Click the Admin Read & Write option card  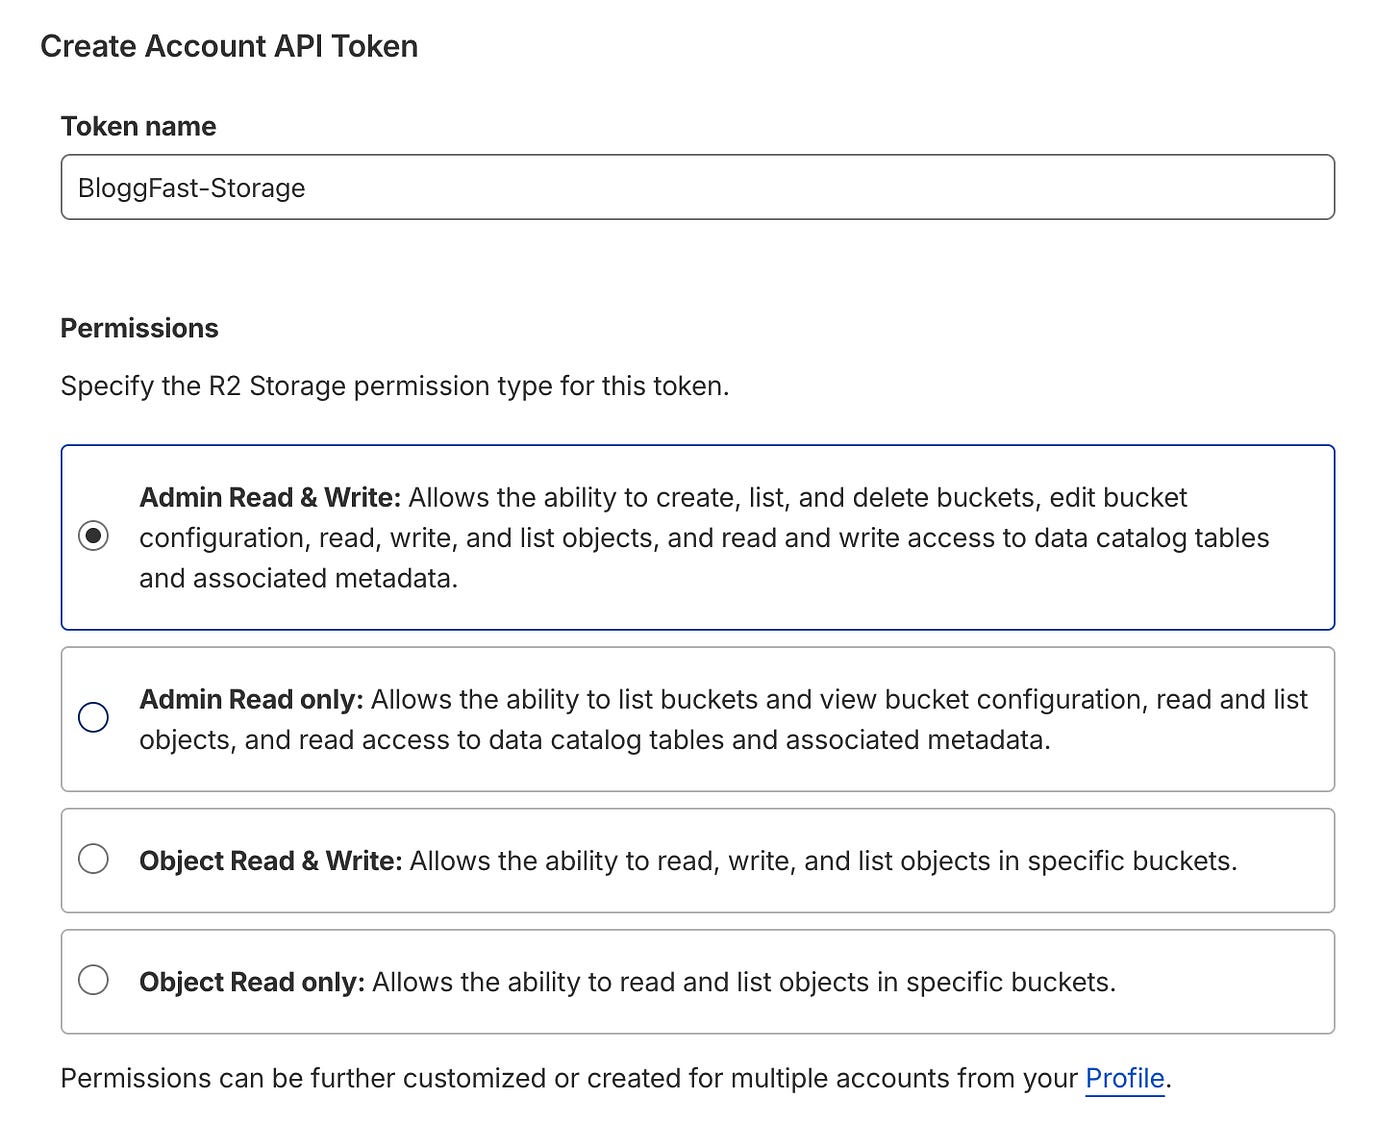pyautogui.click(x=700, y=537)
